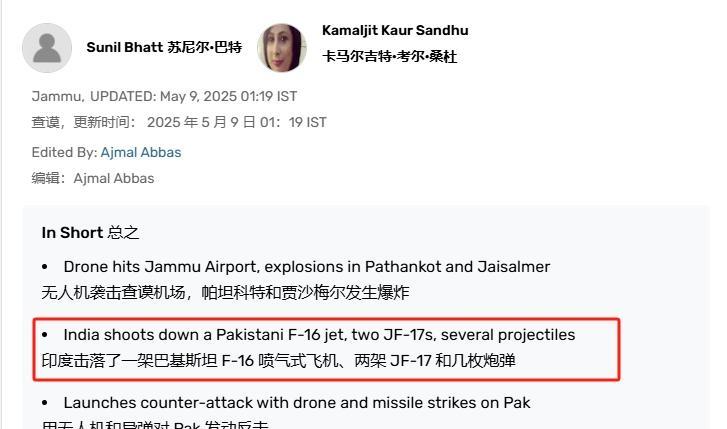The width and height of the screenshot is (727, 429).
Task: Click the red highlighted box border
Action: [x=326, y=319]
